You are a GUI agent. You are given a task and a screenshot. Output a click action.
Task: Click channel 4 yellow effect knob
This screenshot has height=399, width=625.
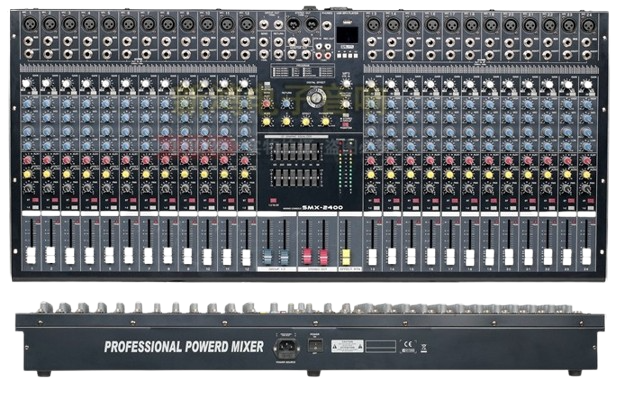86,174
